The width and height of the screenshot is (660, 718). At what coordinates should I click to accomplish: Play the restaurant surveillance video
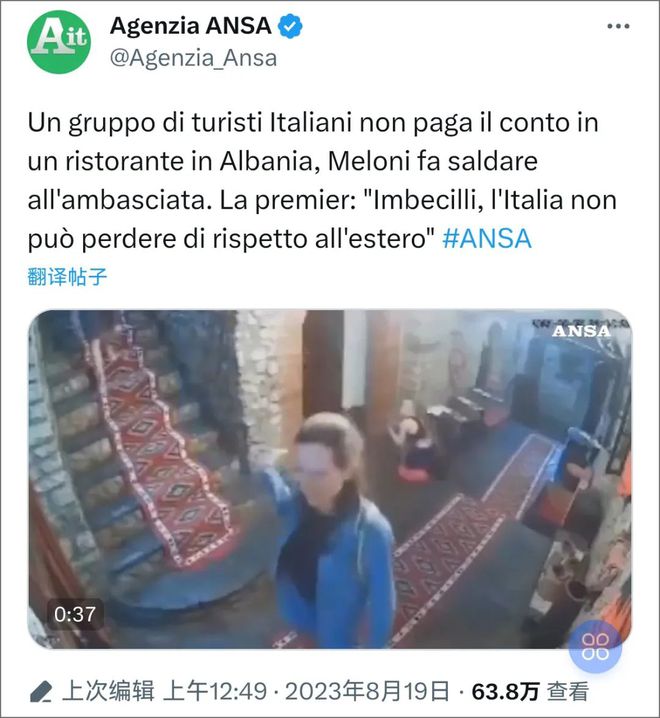click(x=329, y=479)
